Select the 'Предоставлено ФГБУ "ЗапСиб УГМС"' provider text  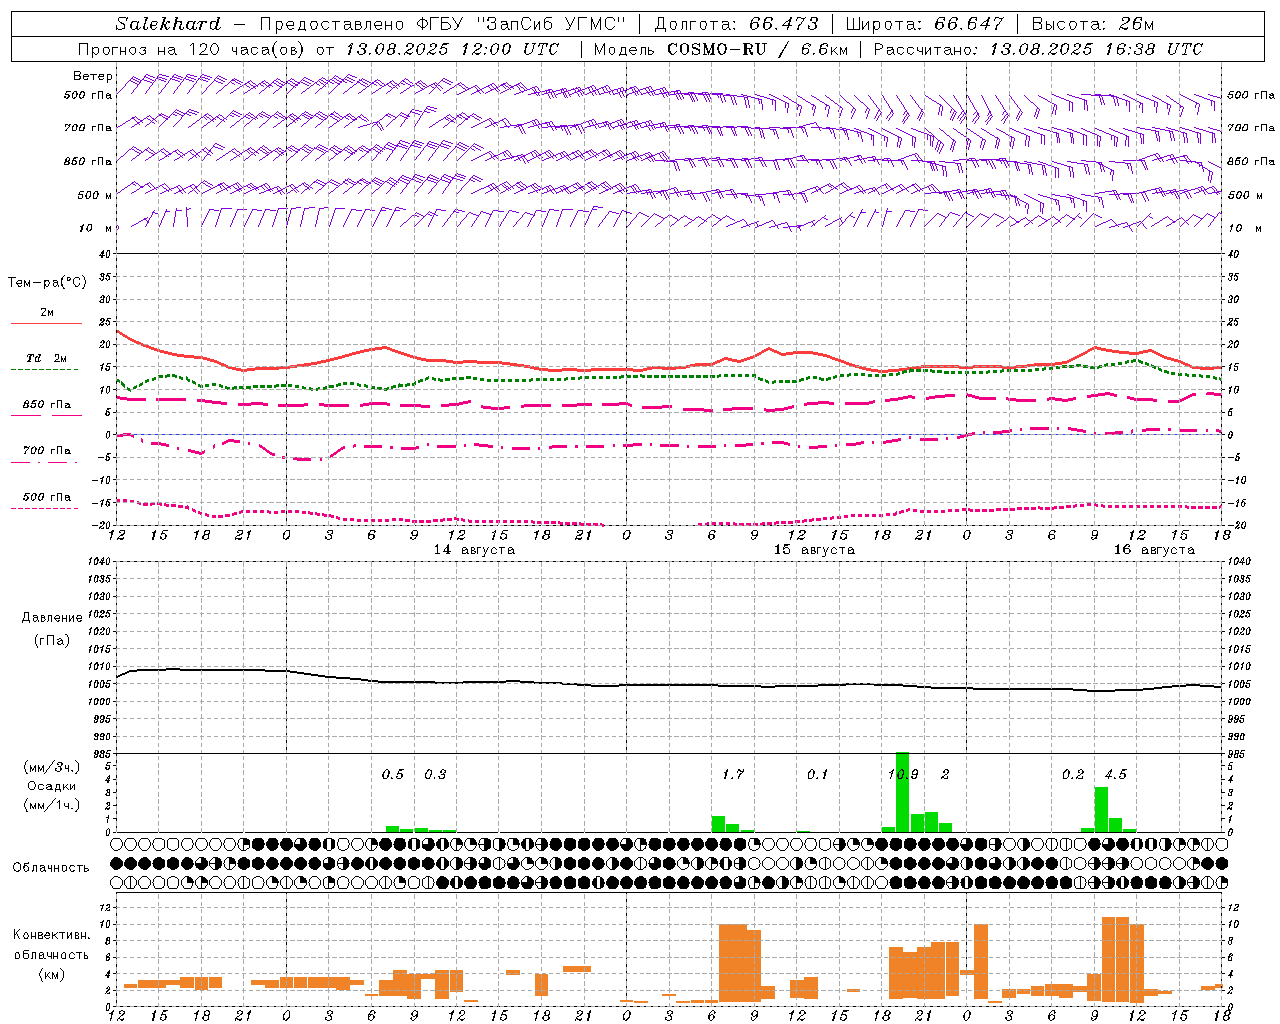click(442, 24)
